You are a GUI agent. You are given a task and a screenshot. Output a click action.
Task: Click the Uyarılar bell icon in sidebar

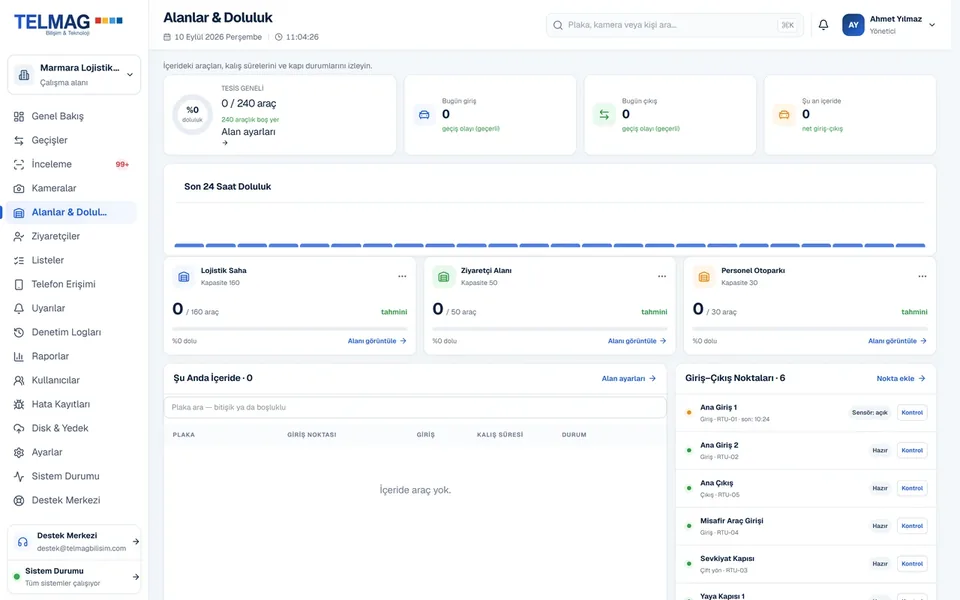[x=19, y=309]
